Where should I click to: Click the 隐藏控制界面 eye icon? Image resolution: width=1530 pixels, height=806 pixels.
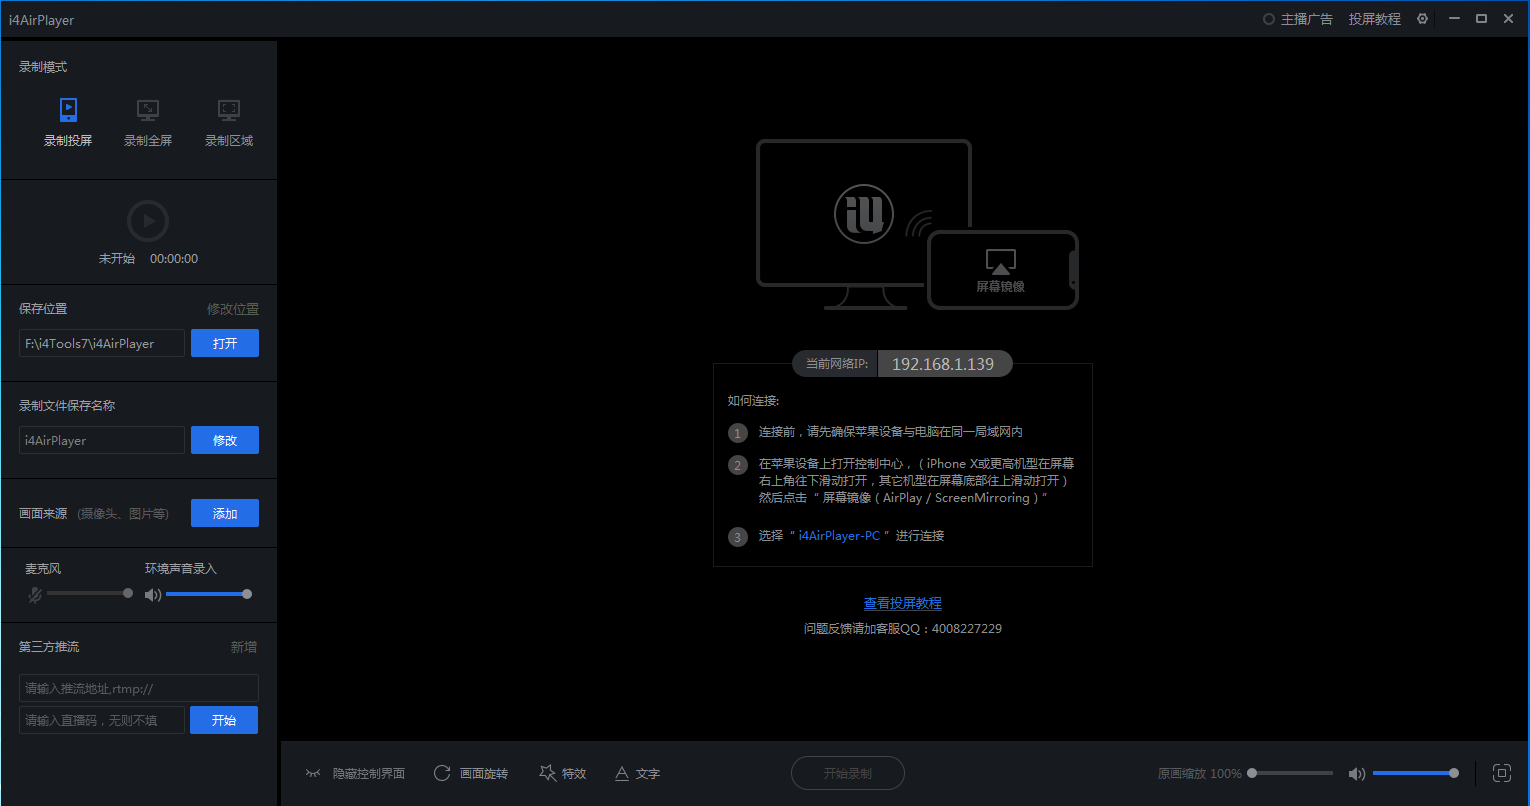[314, 773]
